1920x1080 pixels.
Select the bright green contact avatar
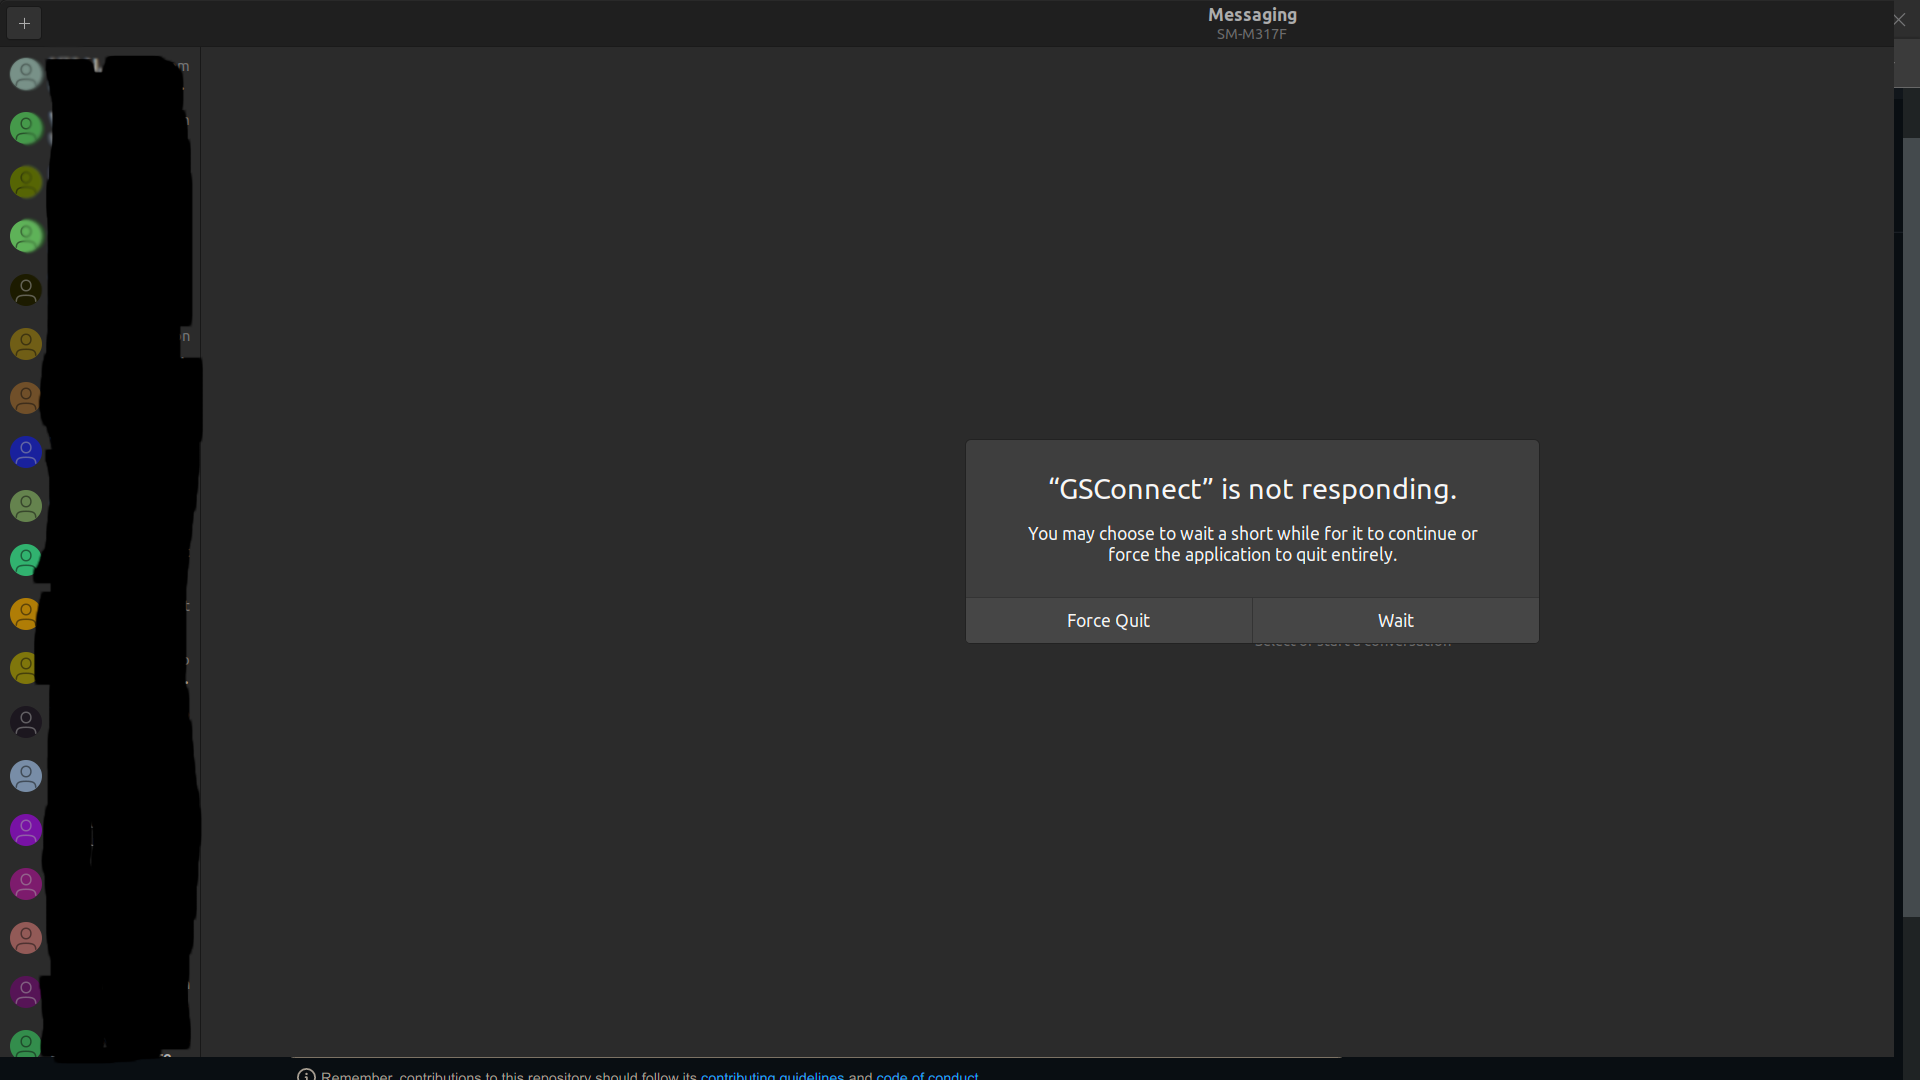[x=26, y=237]
